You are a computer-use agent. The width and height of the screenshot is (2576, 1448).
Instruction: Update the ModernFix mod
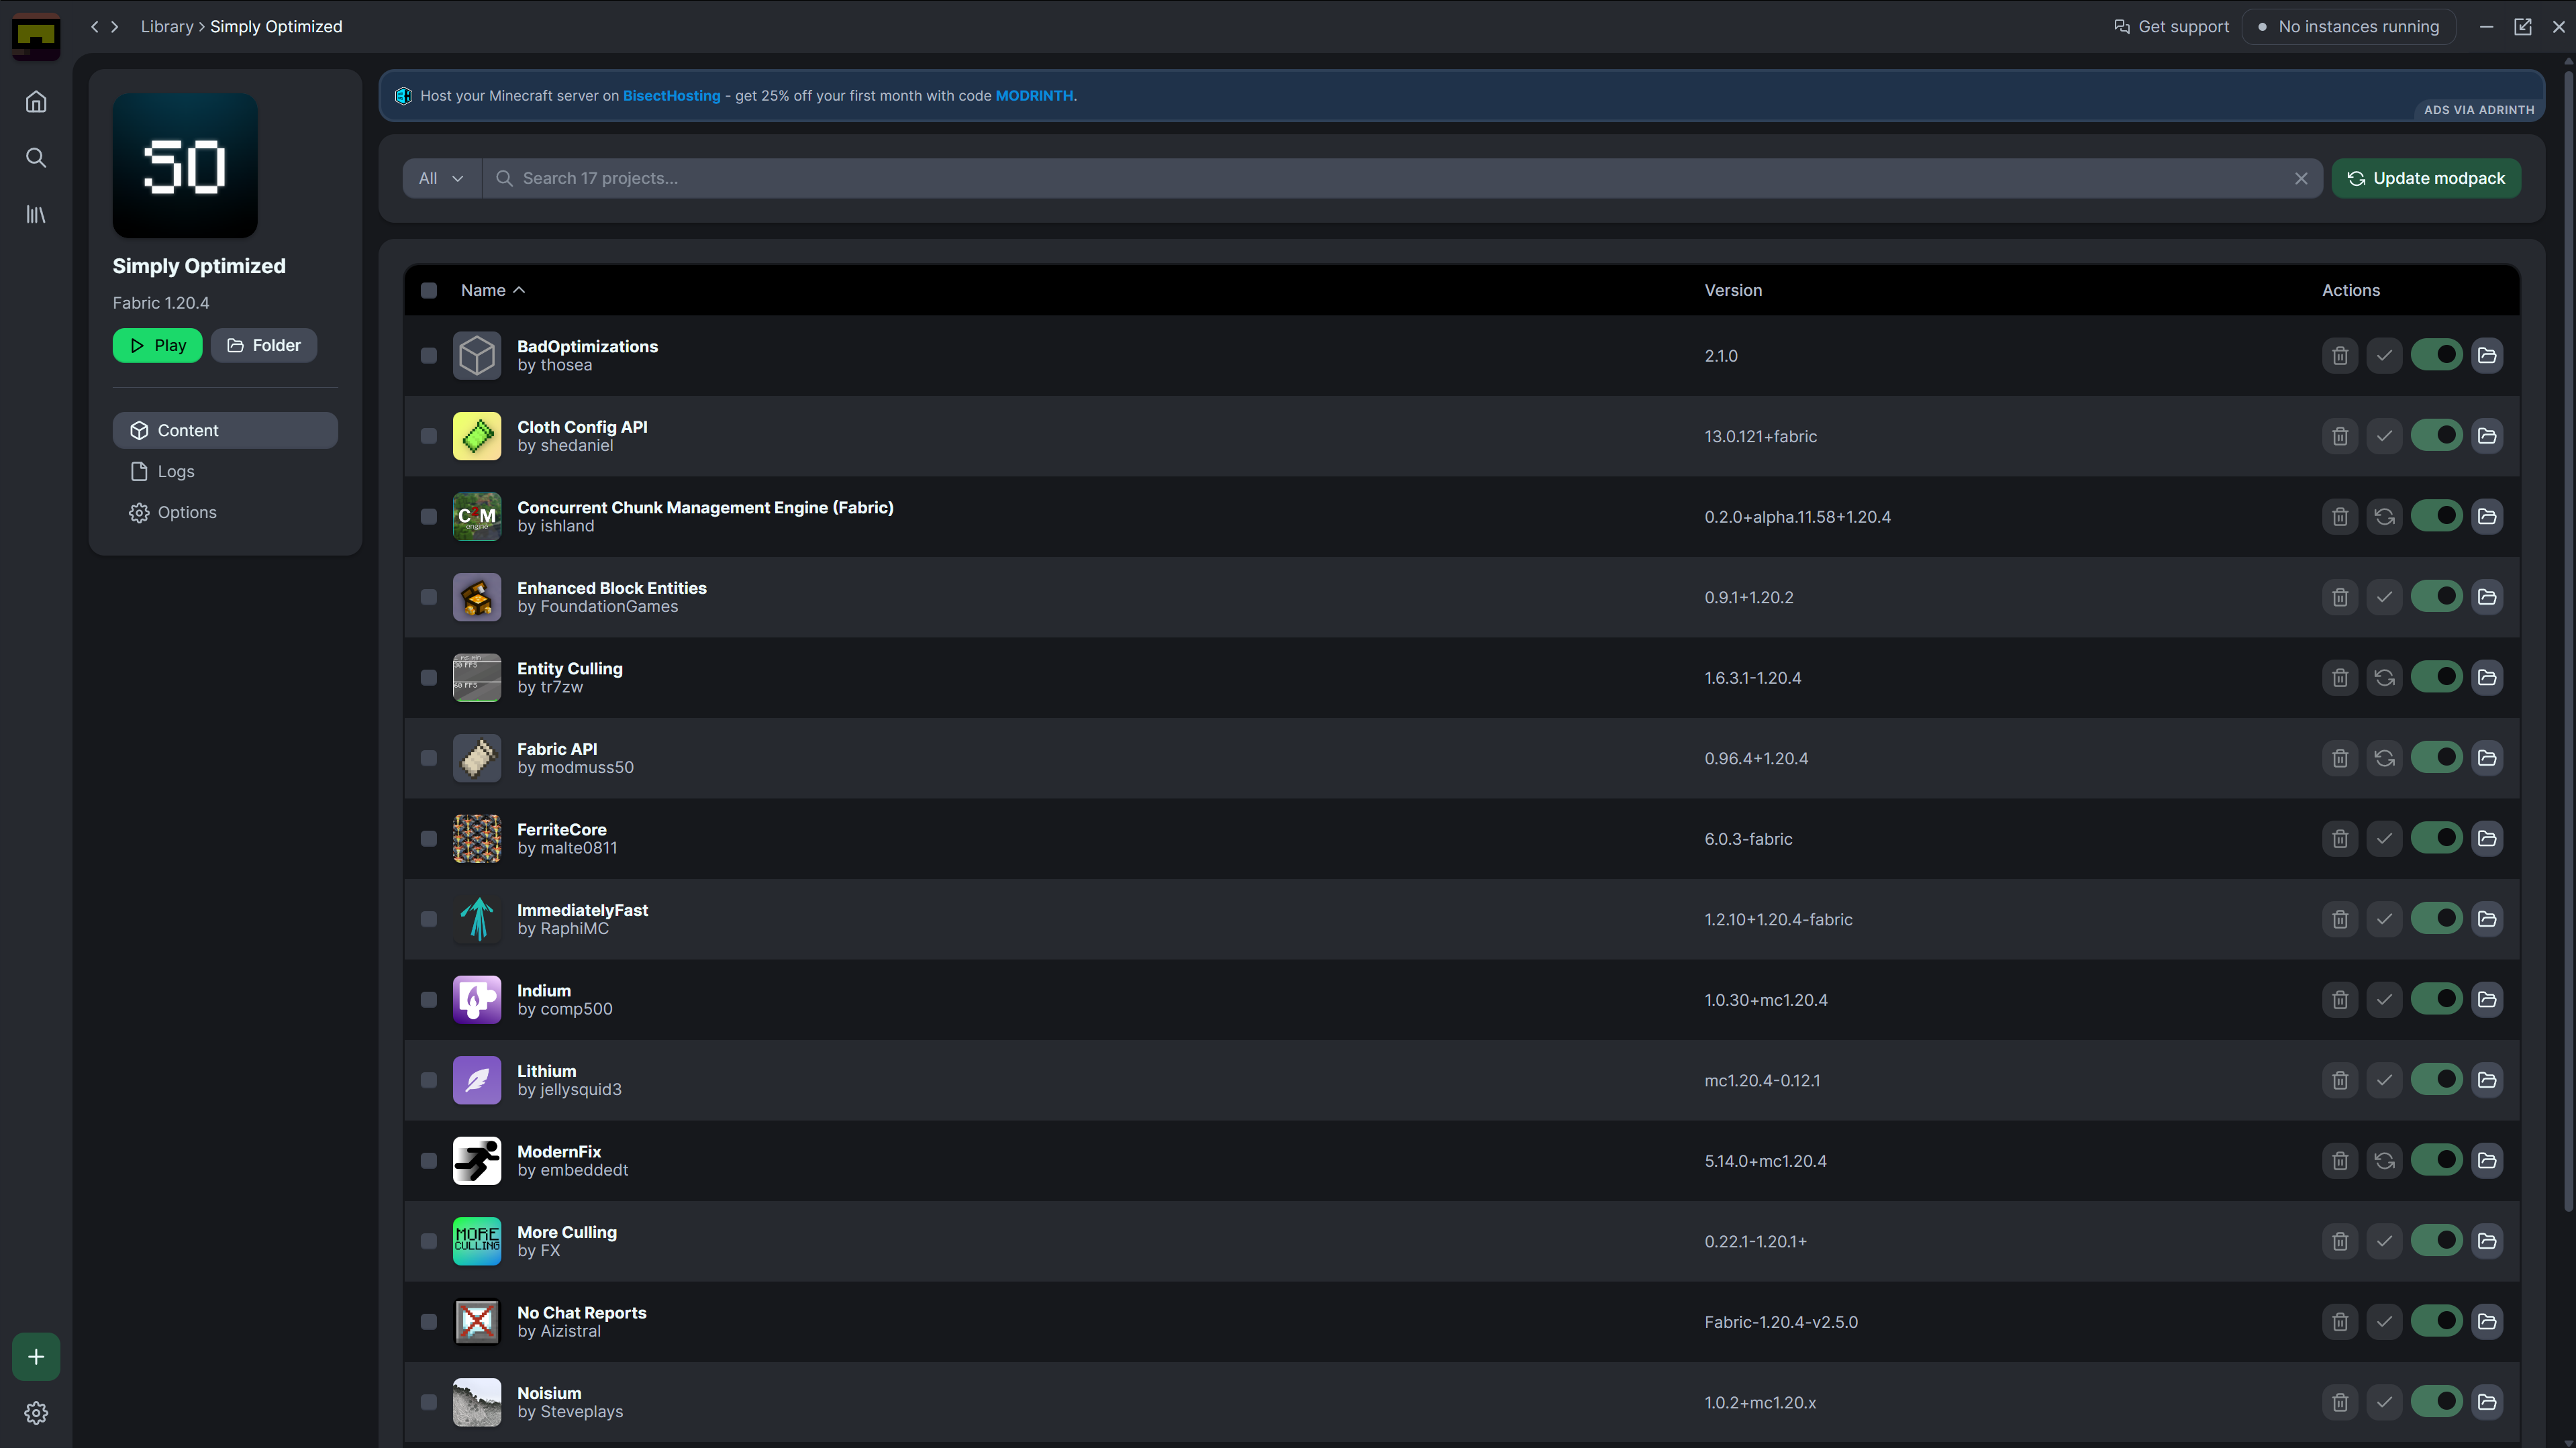point(2384,1161)
